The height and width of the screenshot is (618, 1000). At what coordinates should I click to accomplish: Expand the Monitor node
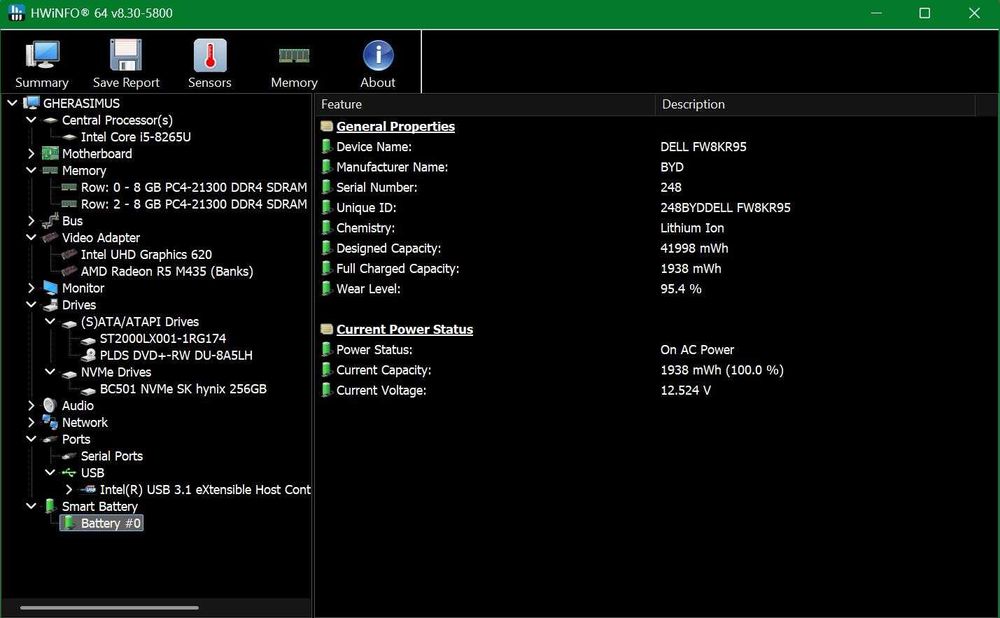31,288
